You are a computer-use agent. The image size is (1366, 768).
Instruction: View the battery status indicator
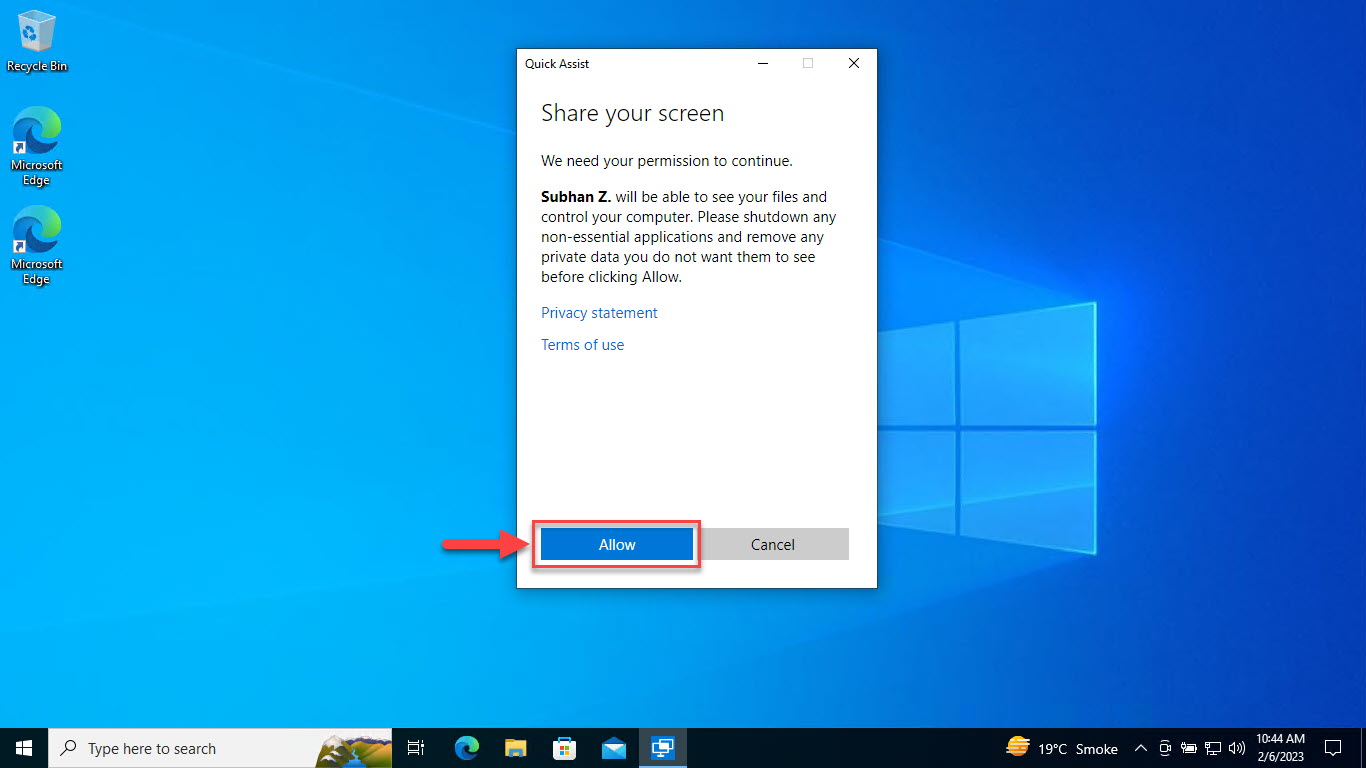(1188, 748)
